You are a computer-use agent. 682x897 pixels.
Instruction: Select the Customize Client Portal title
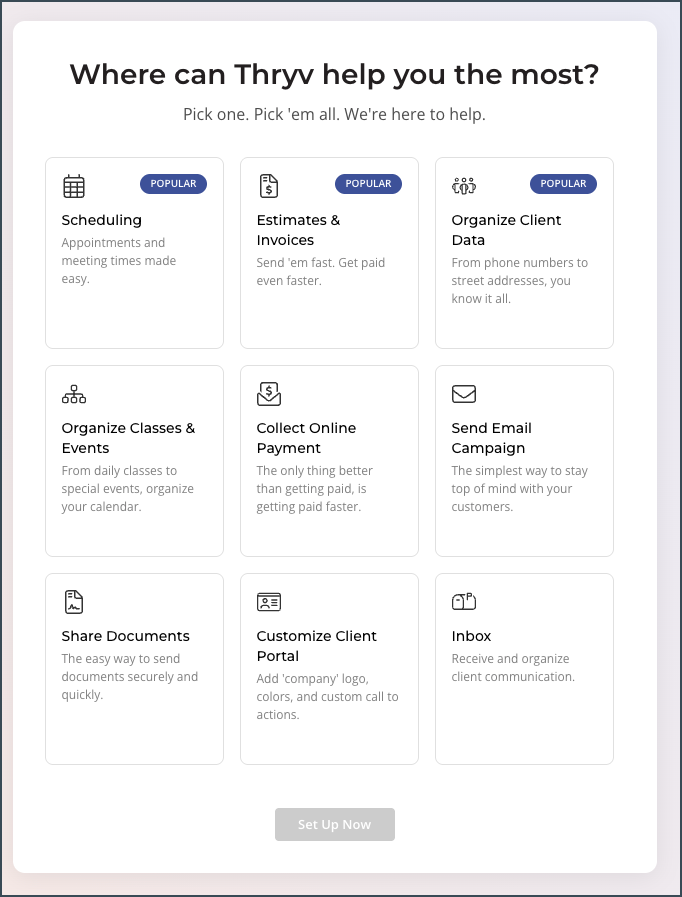[316, 646]
